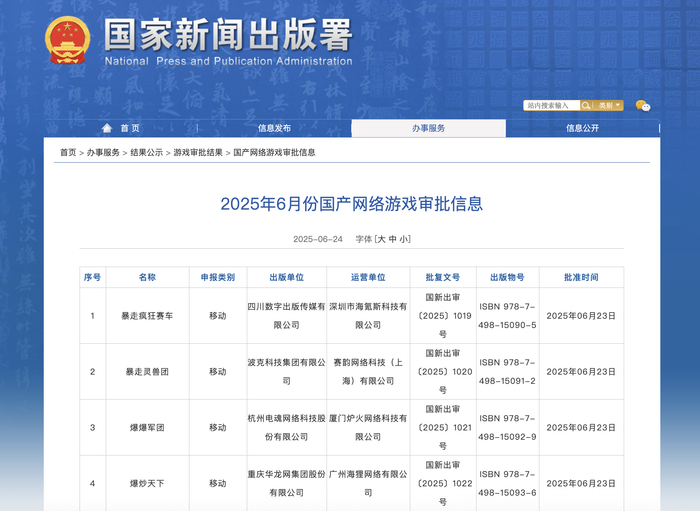The width and height of the screenshot is (700, 511).
Task: Open the 信息发布 navigation tab
Action: click(274, 128)
